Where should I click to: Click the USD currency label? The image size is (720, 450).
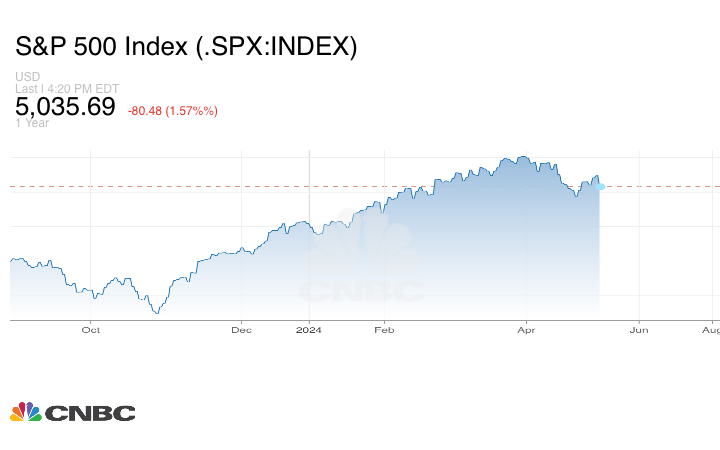pos(27,78)
